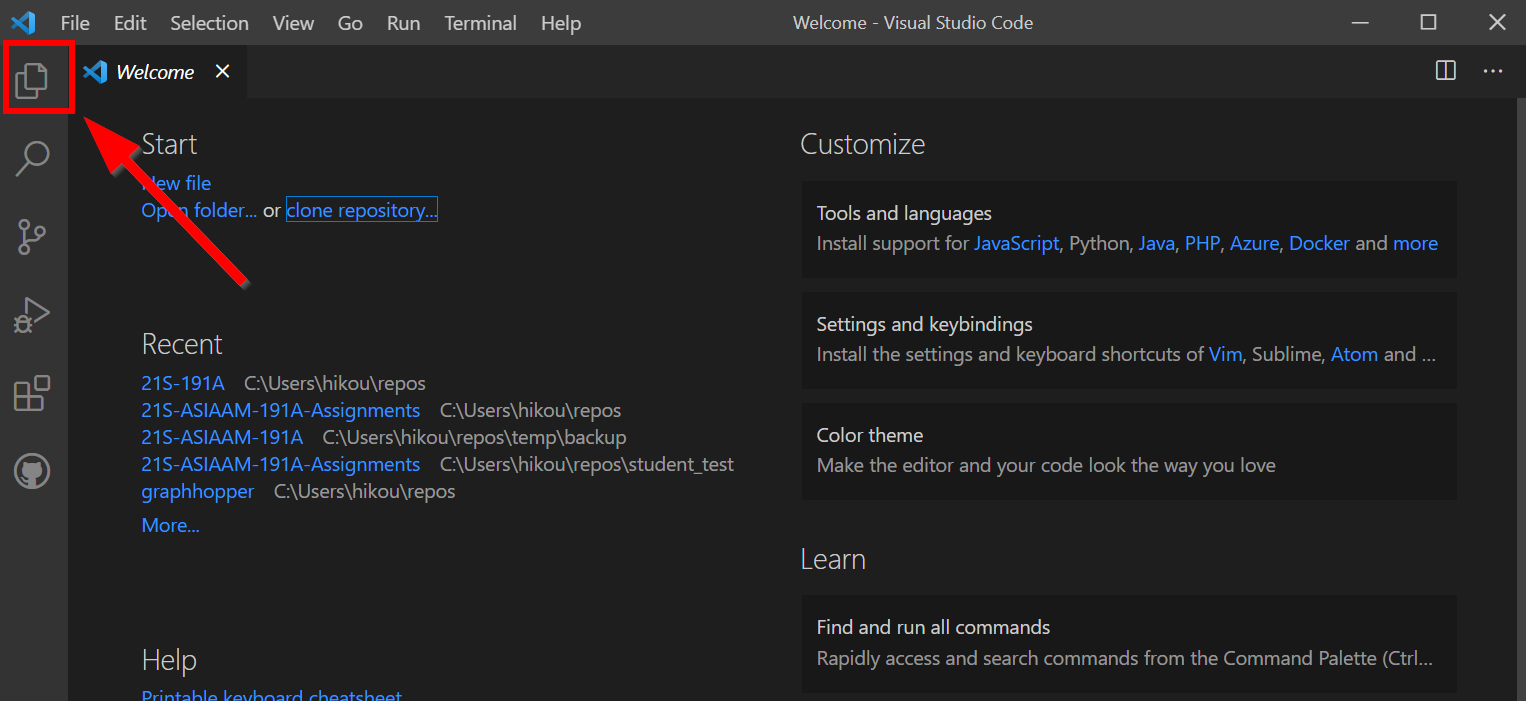This screenshot has height=701, width=1526.
Task: Open the File menu
Action: click(x=75, y=23)
